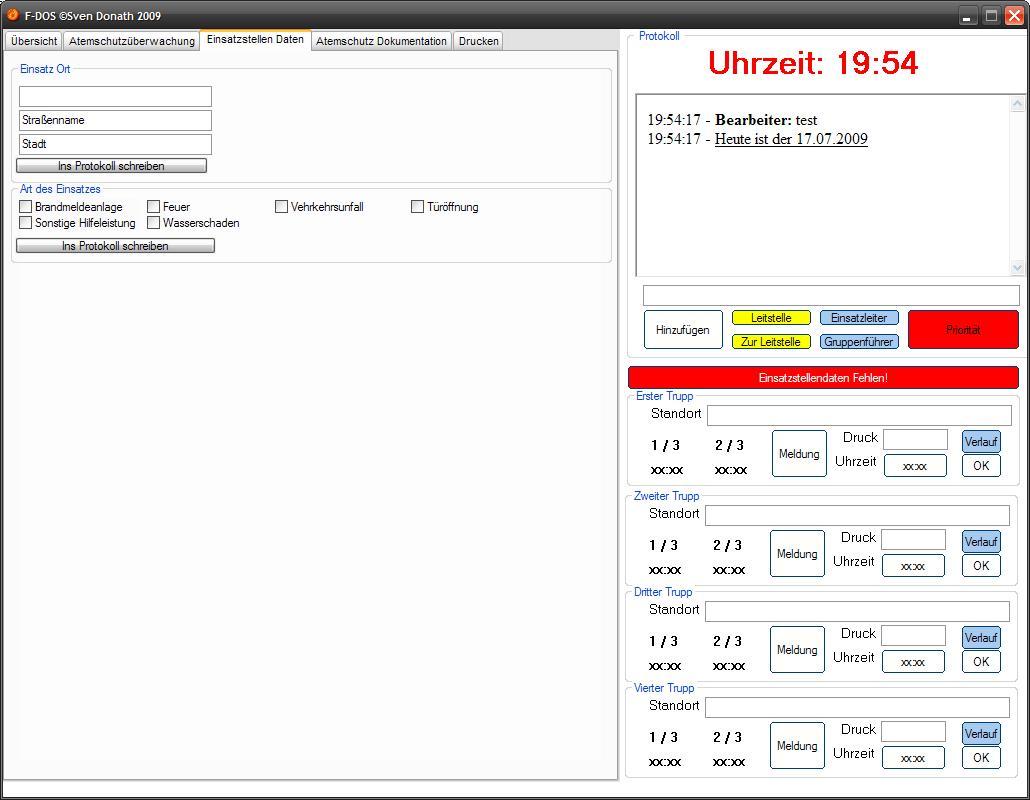Tick the Brandmeldeanlage checkbox
This screenshot has width=1030, height=800.
26,207
